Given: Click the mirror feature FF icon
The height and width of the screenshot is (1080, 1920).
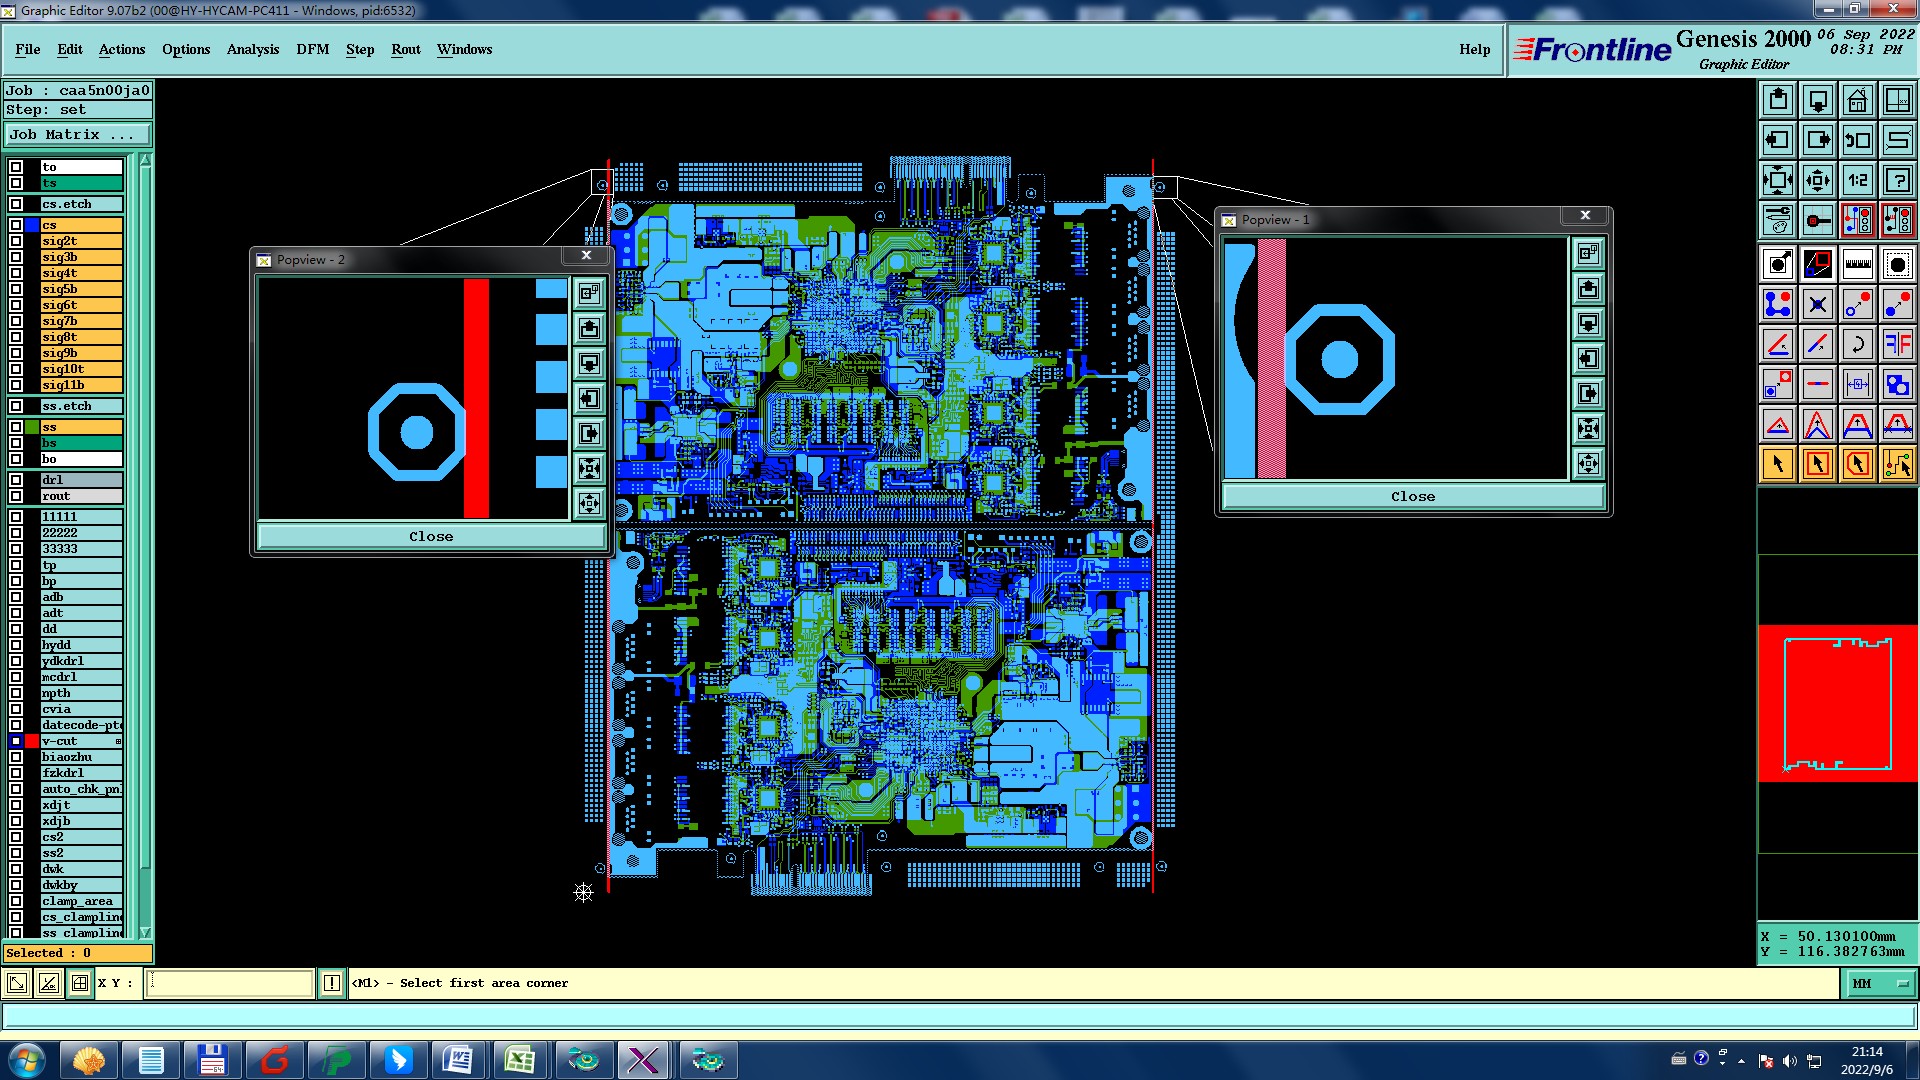Looking at the screenshot, I should click(x=1897, y=344).
